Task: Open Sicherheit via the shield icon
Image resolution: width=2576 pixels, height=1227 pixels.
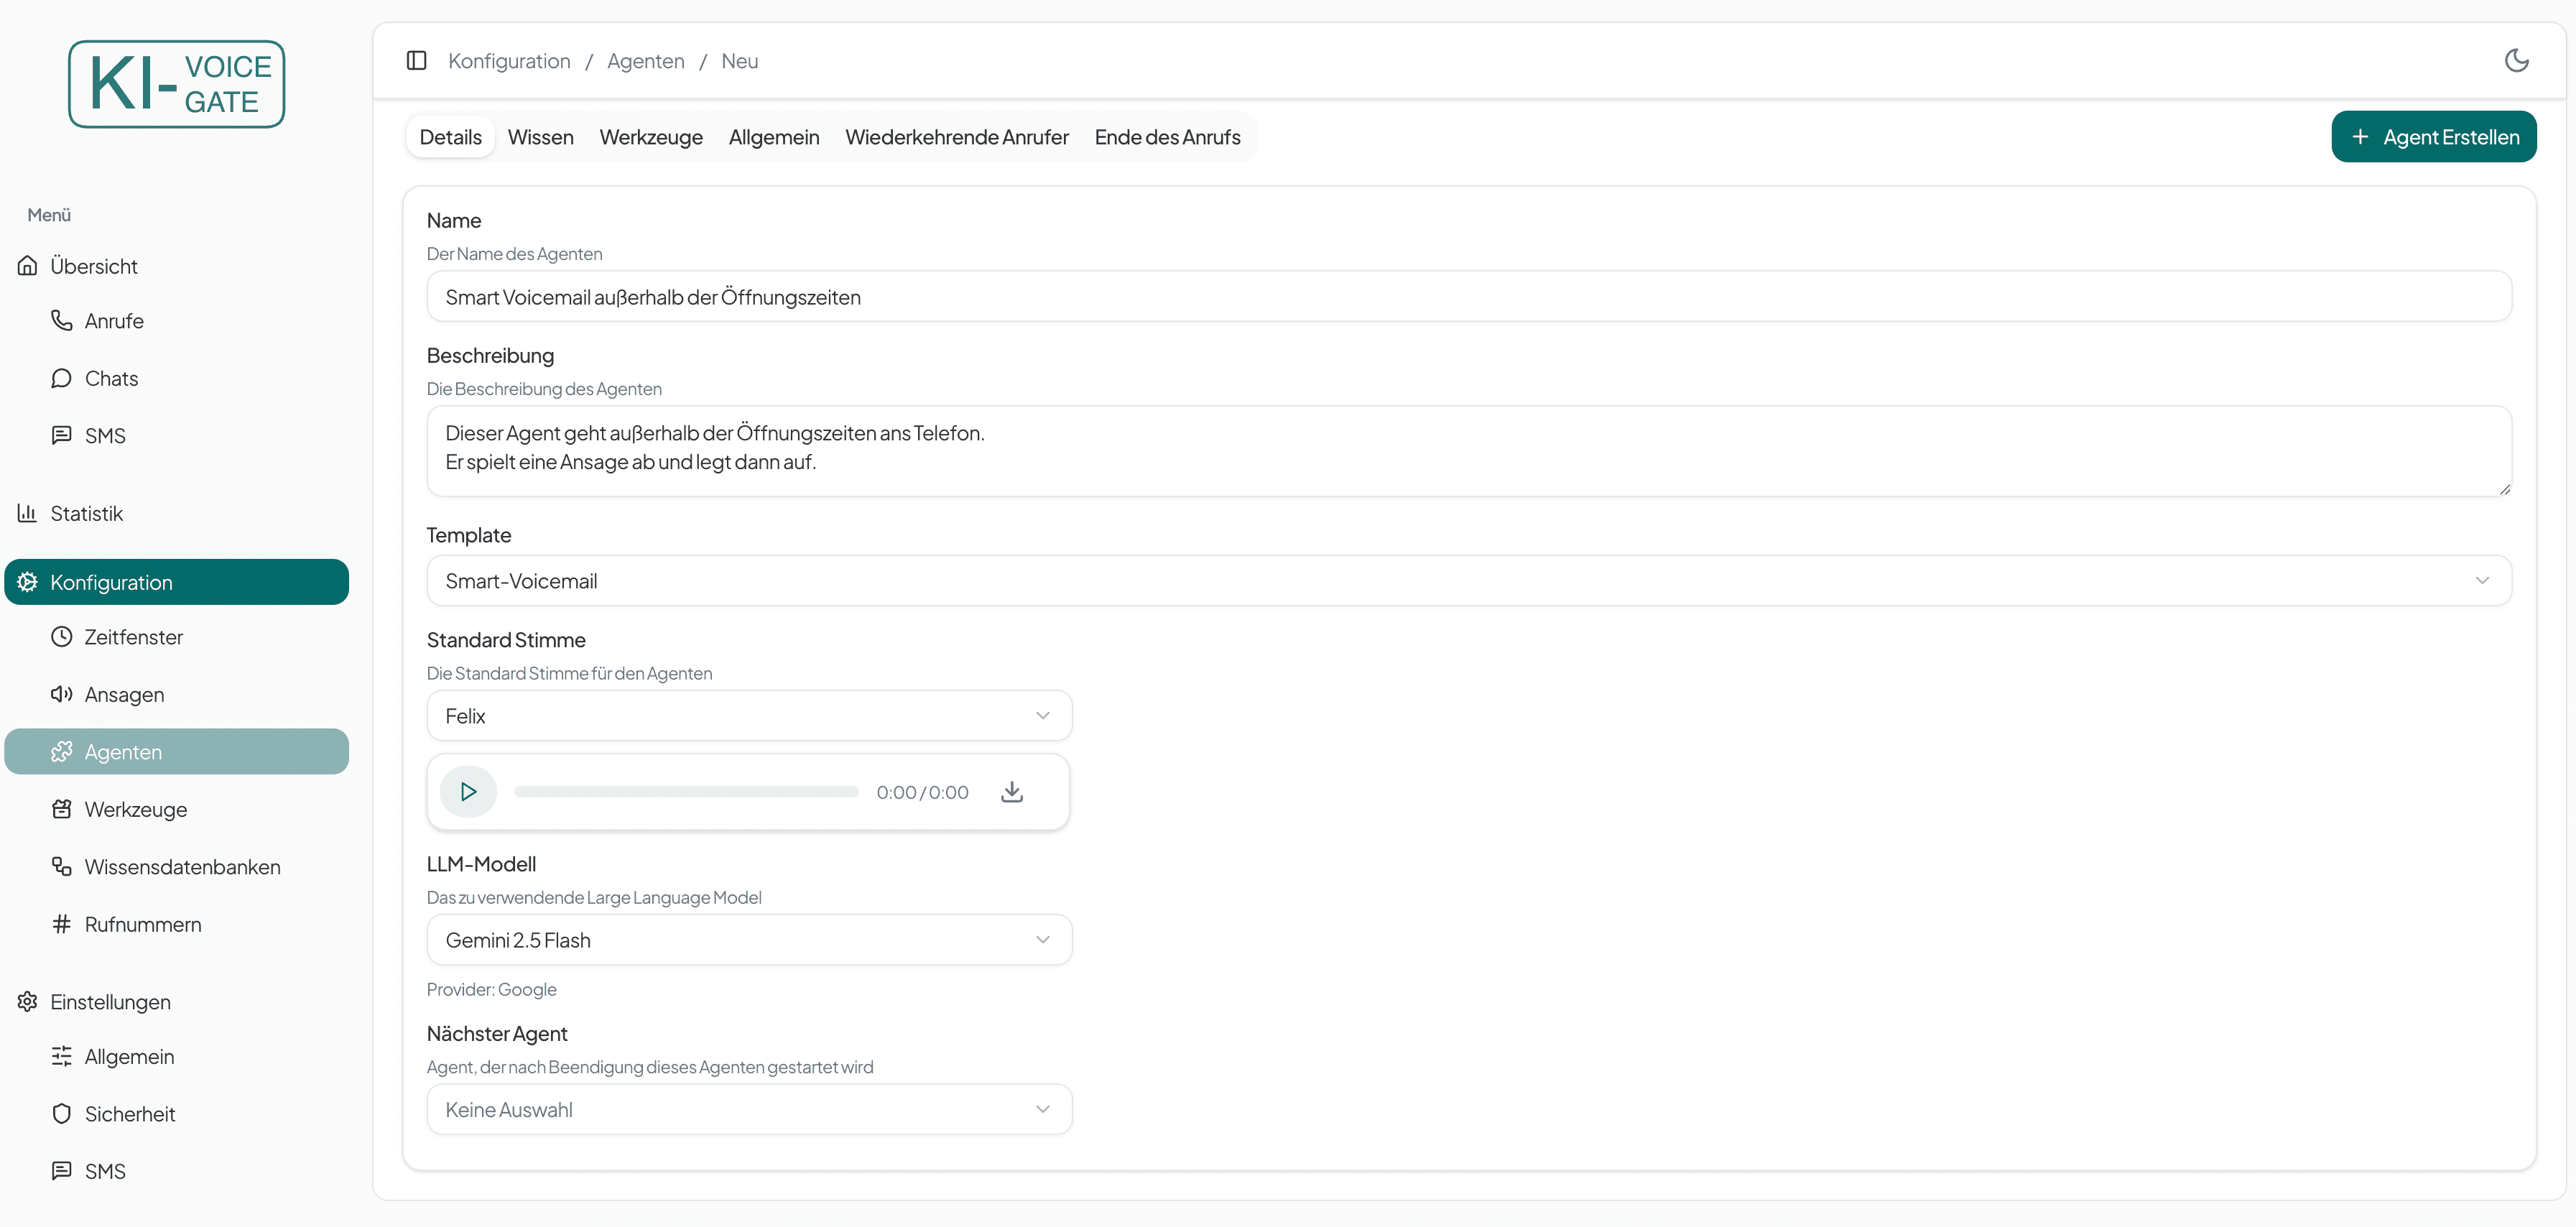Action: click(62, 1114)
